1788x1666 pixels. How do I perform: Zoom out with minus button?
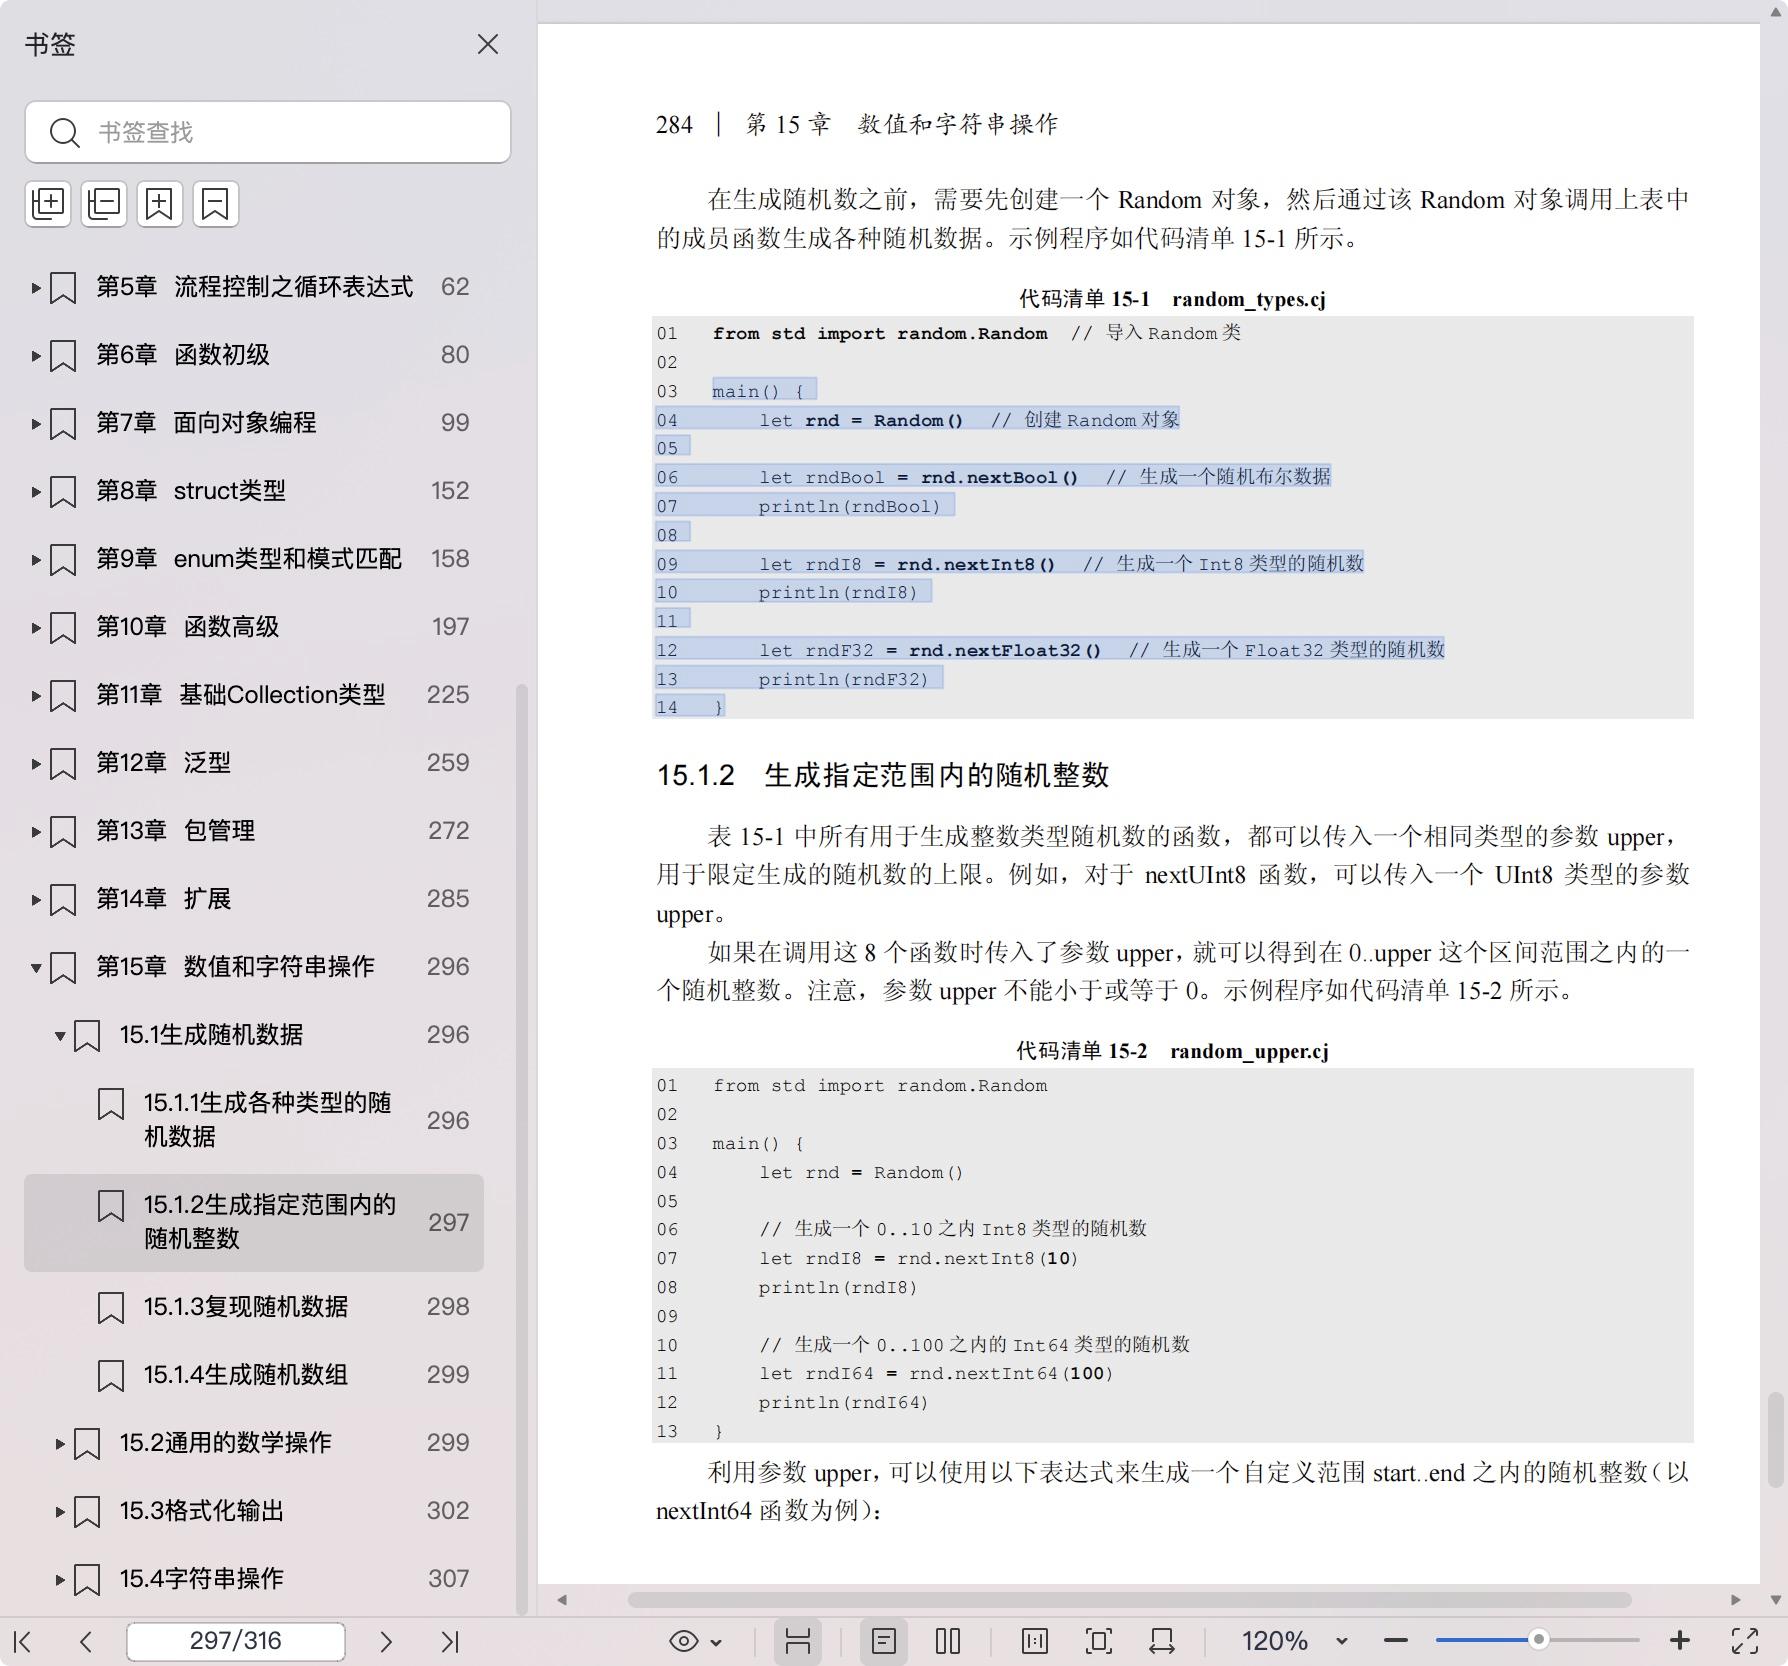1396,1641
